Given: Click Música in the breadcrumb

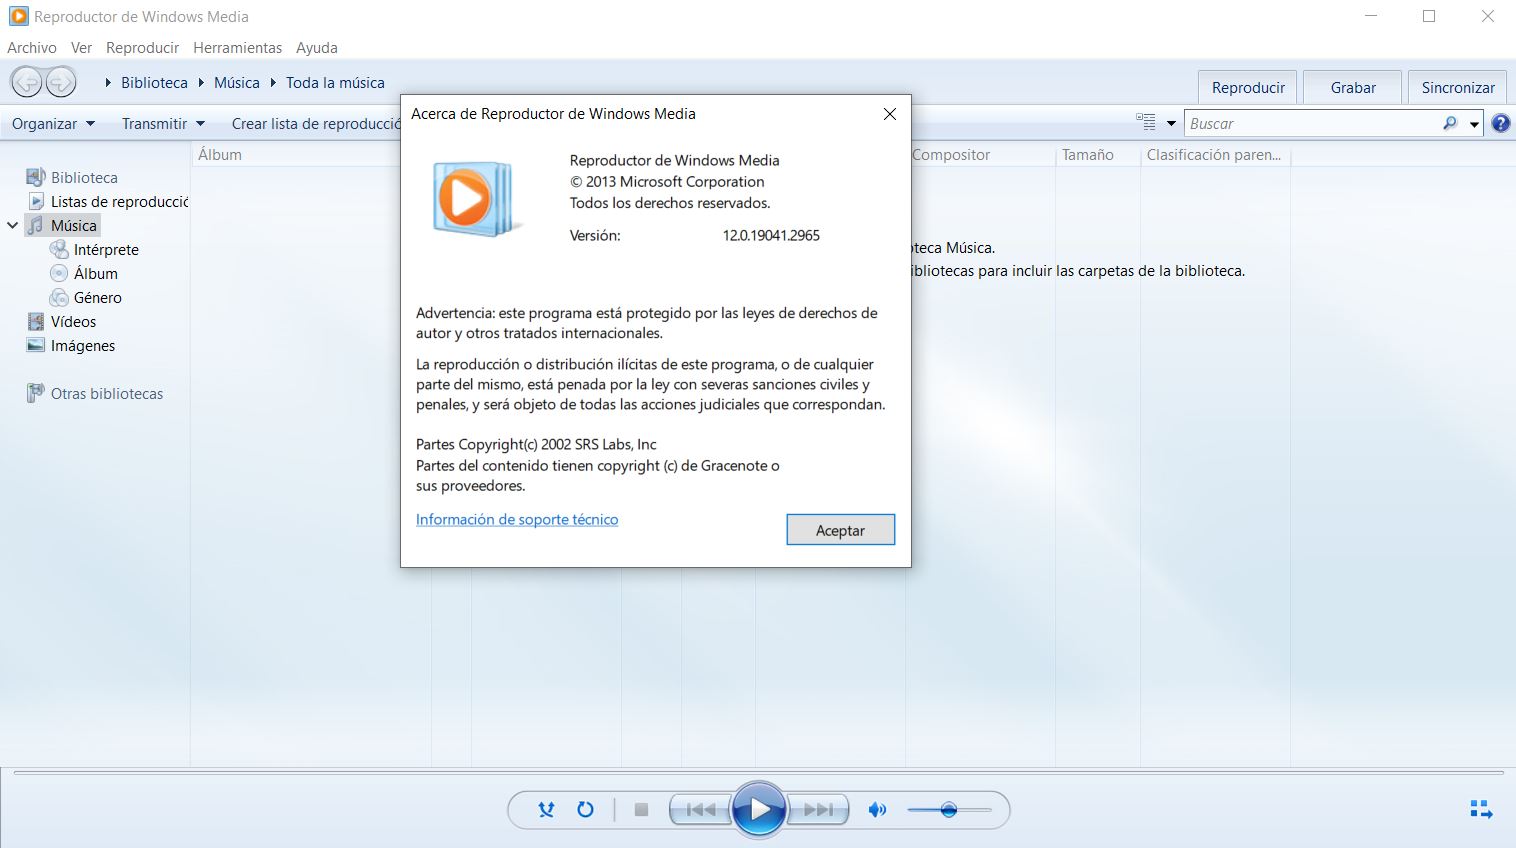Looking at the screenshot, I should pyautogui.click(x=236, y=83).
